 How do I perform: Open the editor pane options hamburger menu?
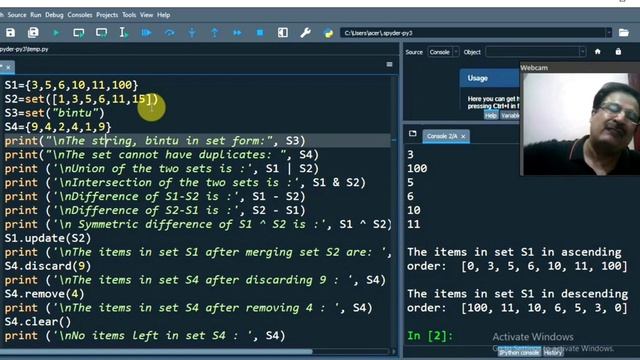click(389, 64)
